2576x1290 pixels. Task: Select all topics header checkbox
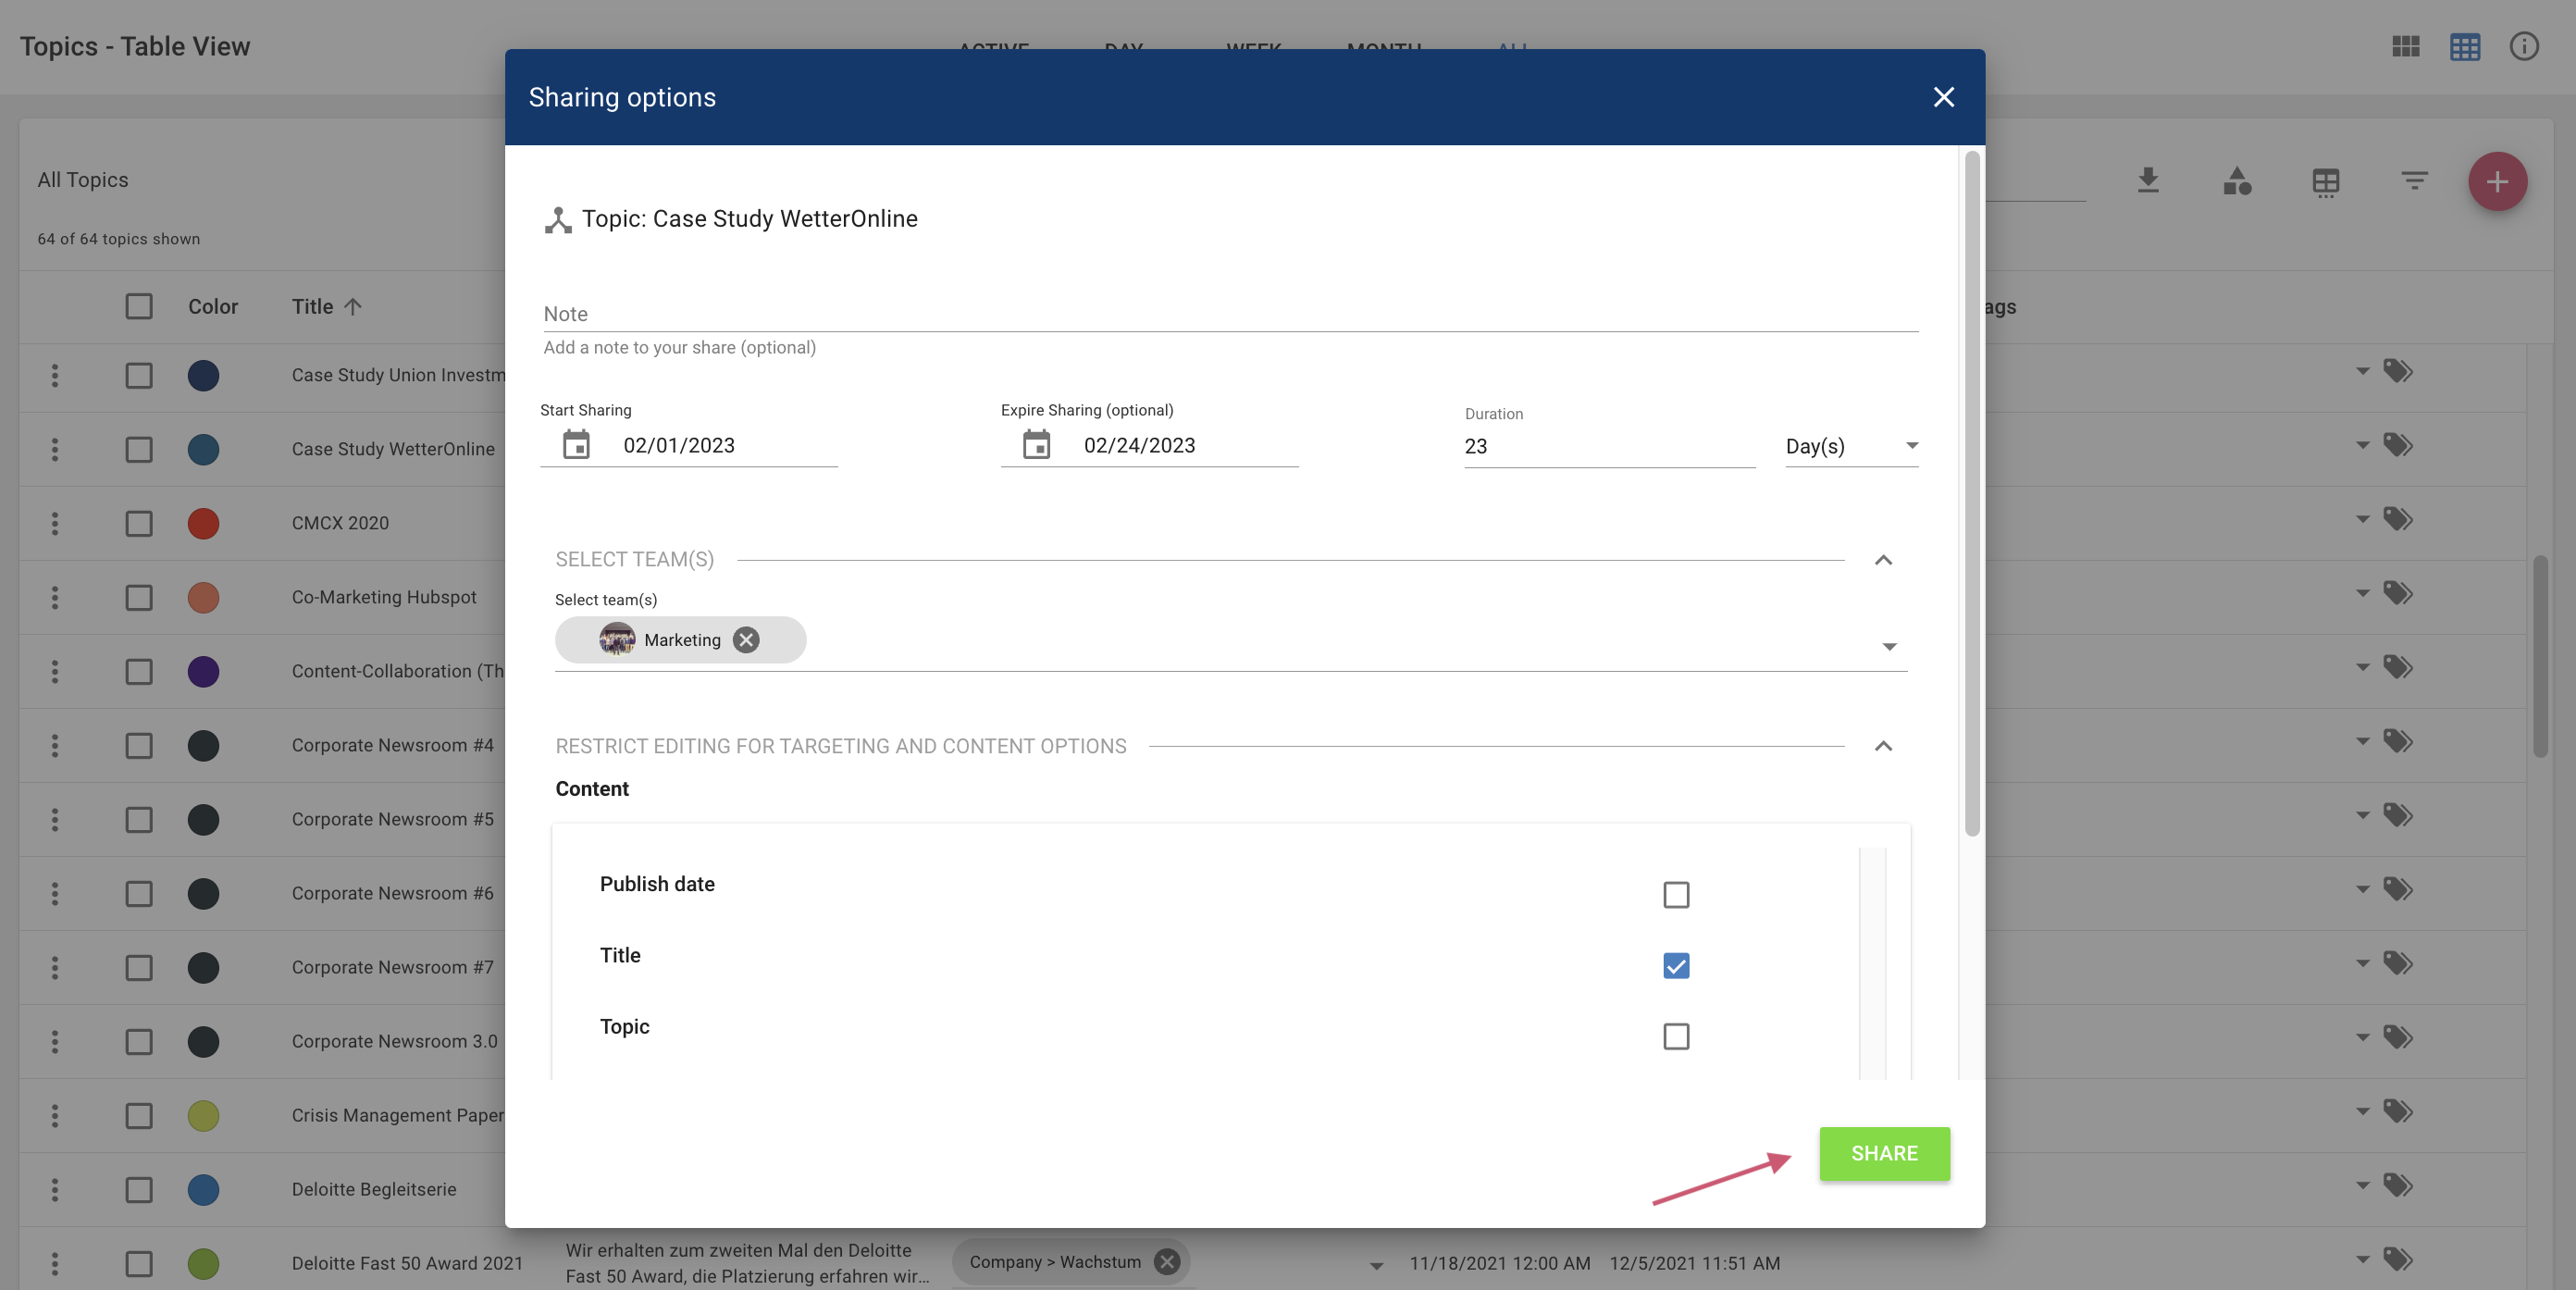click(x=139, y=306)
